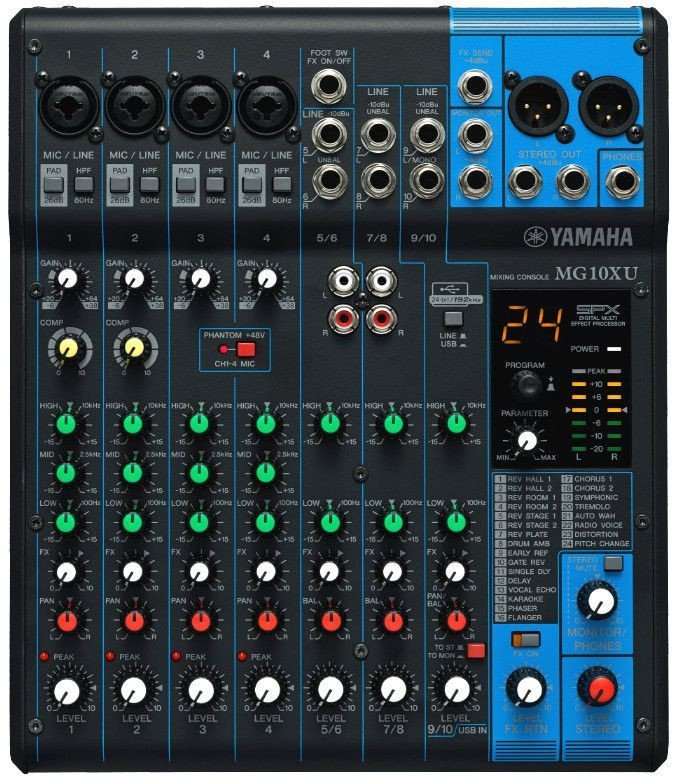The height and width of the screenshot is (779, 676).
Task: Click the FX SEND output jack
Action: pyautogui.click(x=475, y=85)
